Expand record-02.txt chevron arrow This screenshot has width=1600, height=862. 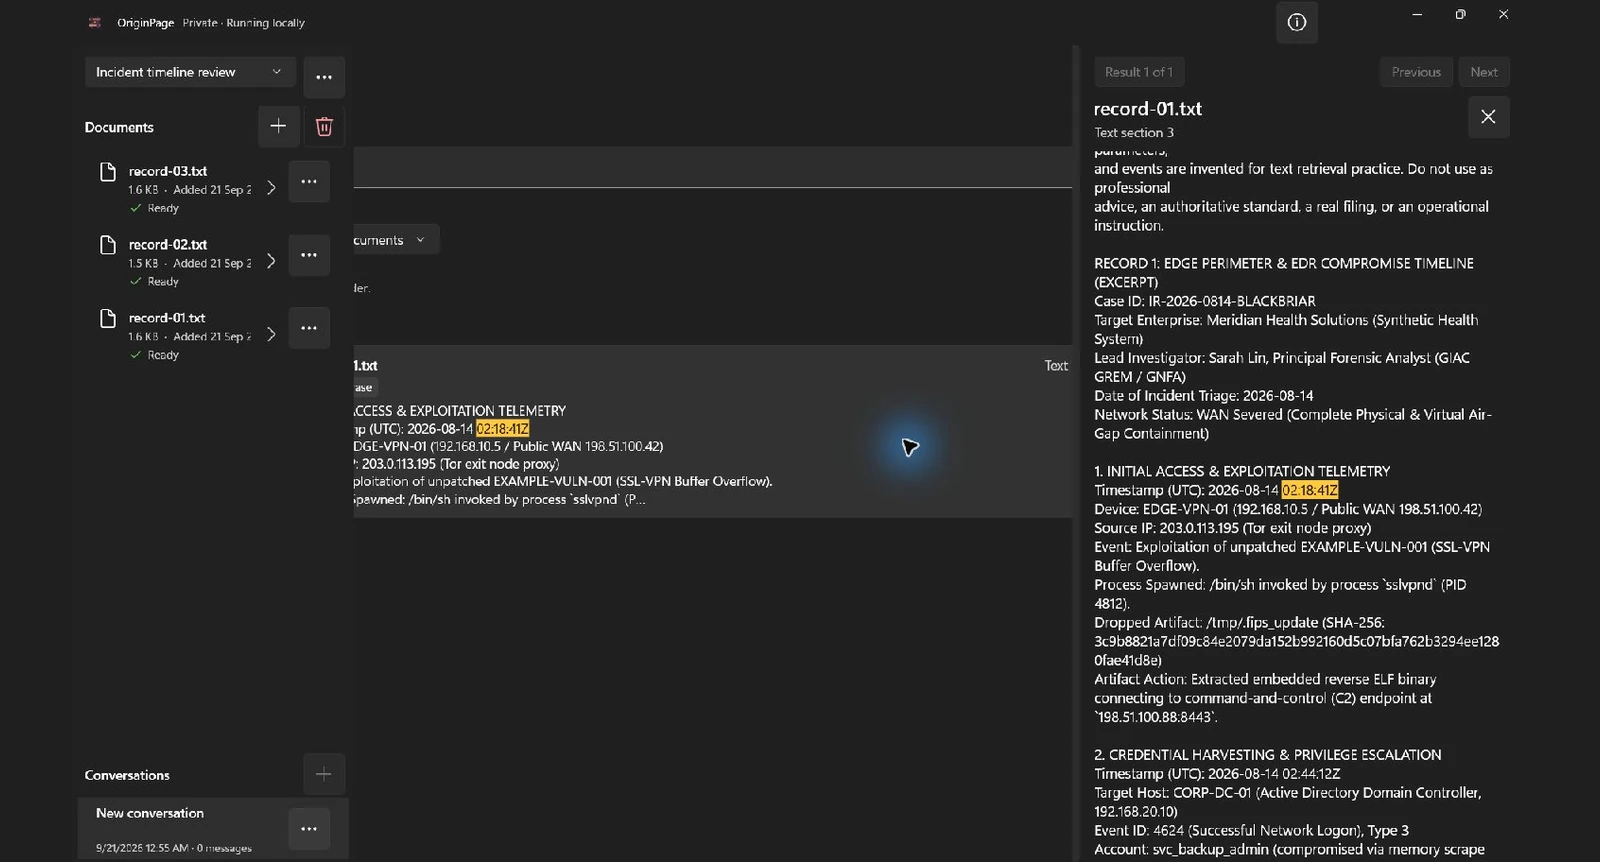coord(271,261)
